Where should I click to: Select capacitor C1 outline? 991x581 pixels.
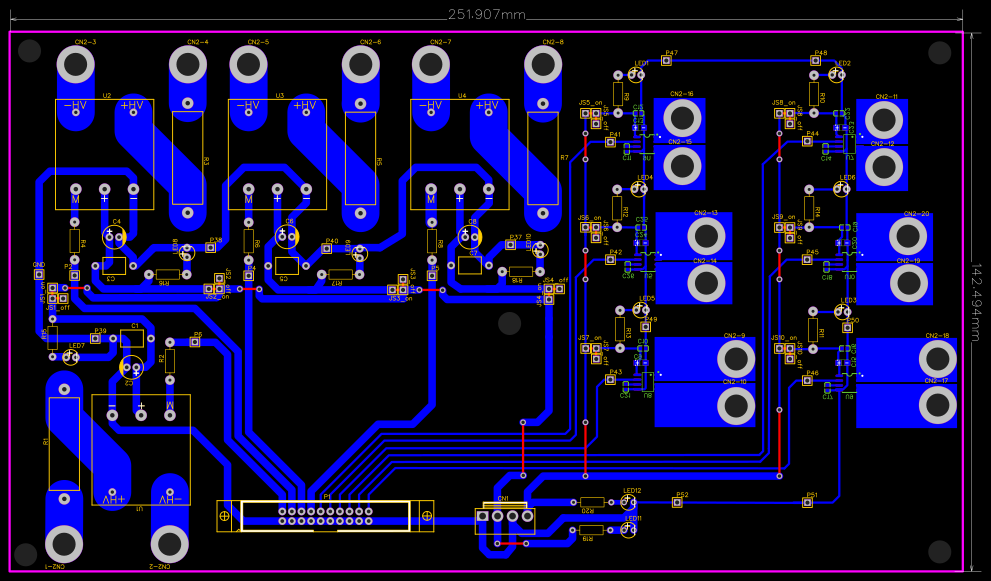[x=132, y=336]
